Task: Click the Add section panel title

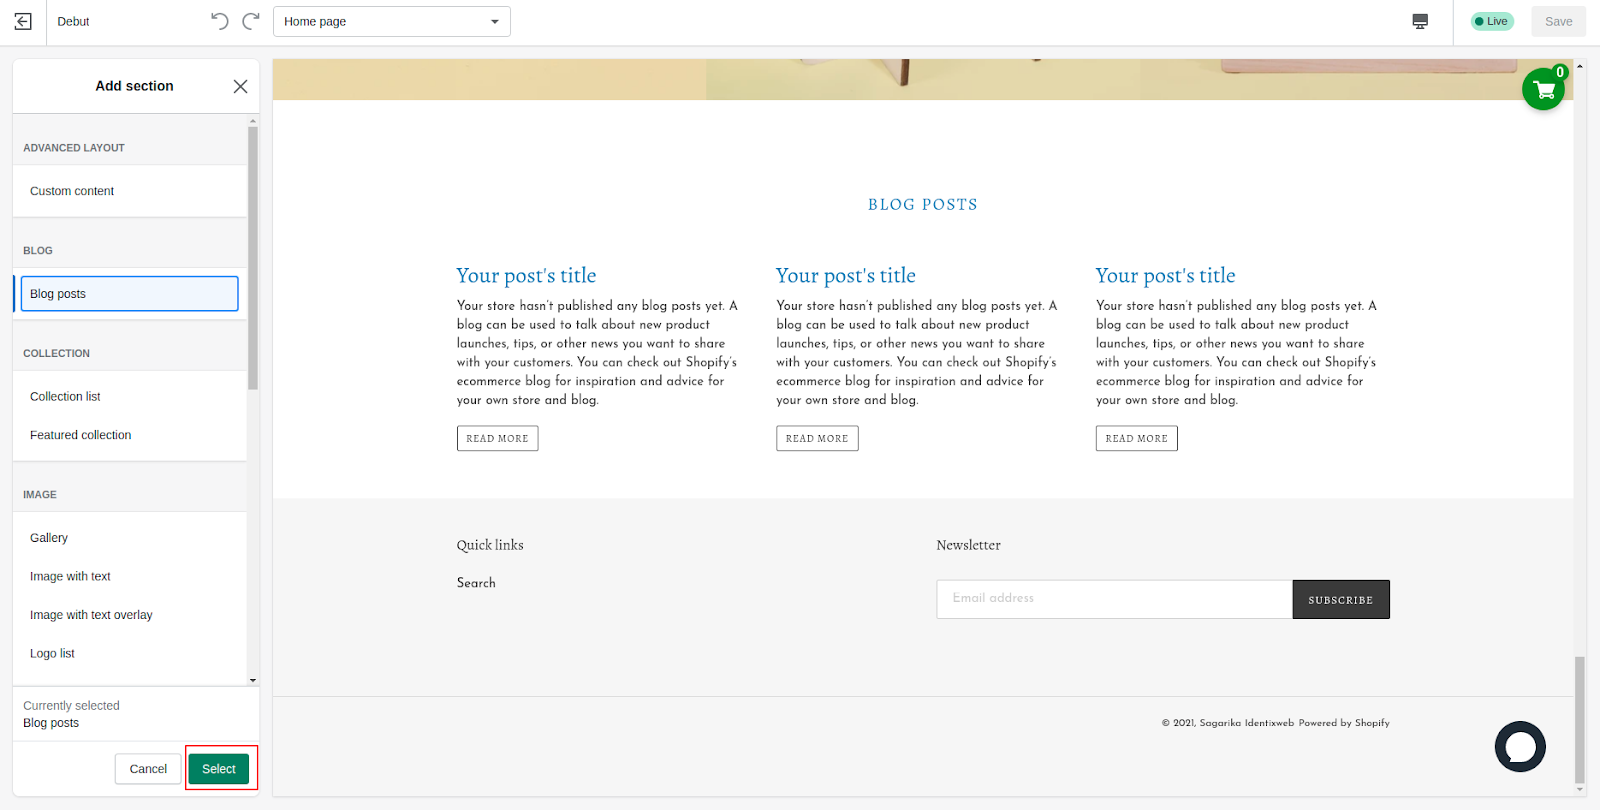Action: (x=134, y=86)
